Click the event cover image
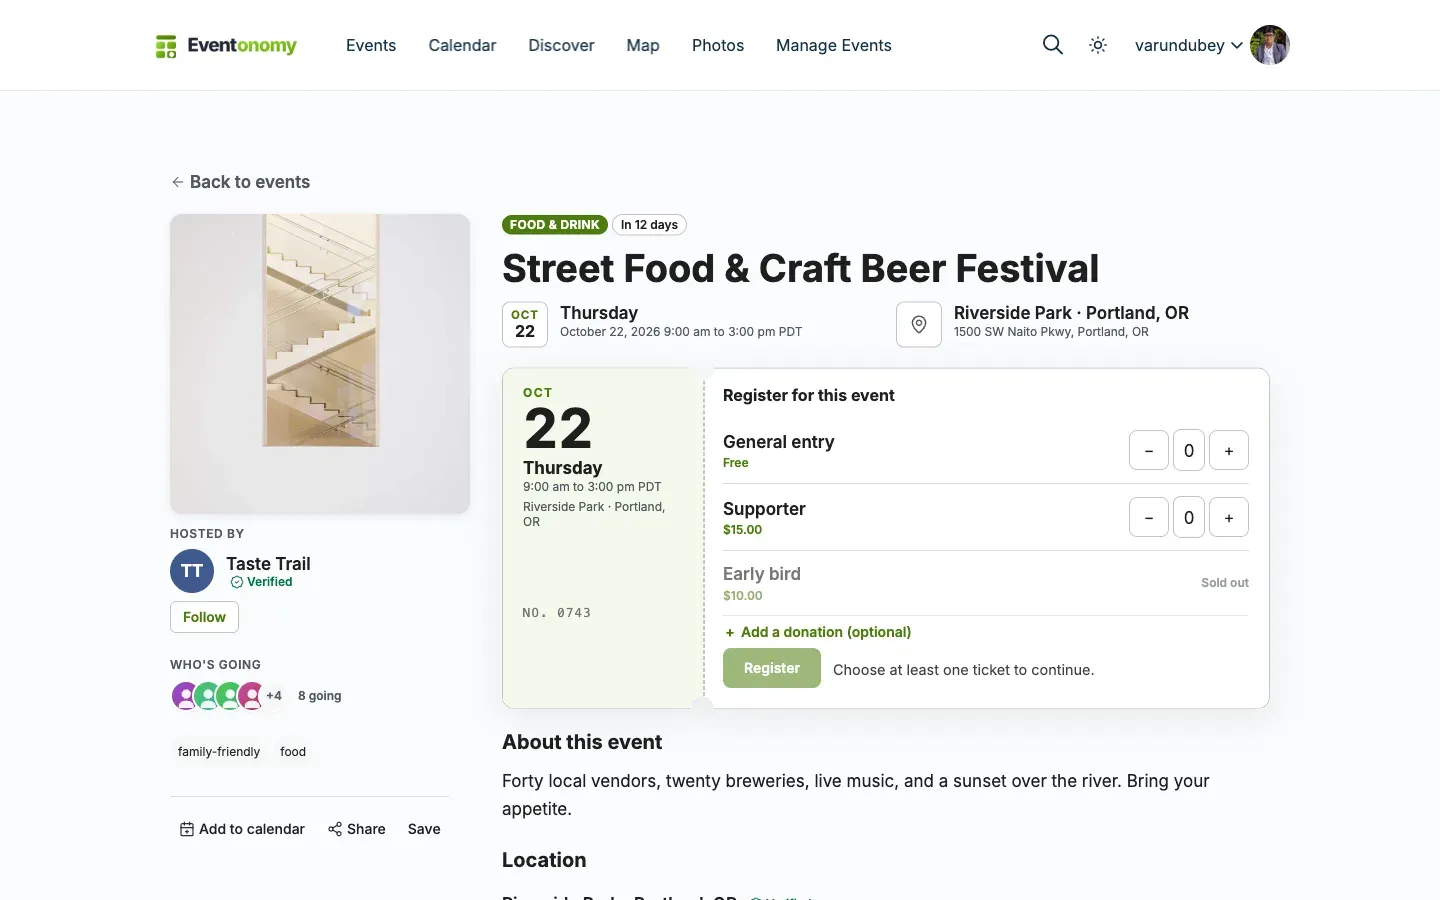1440x900 pixels. click(320, 364)
